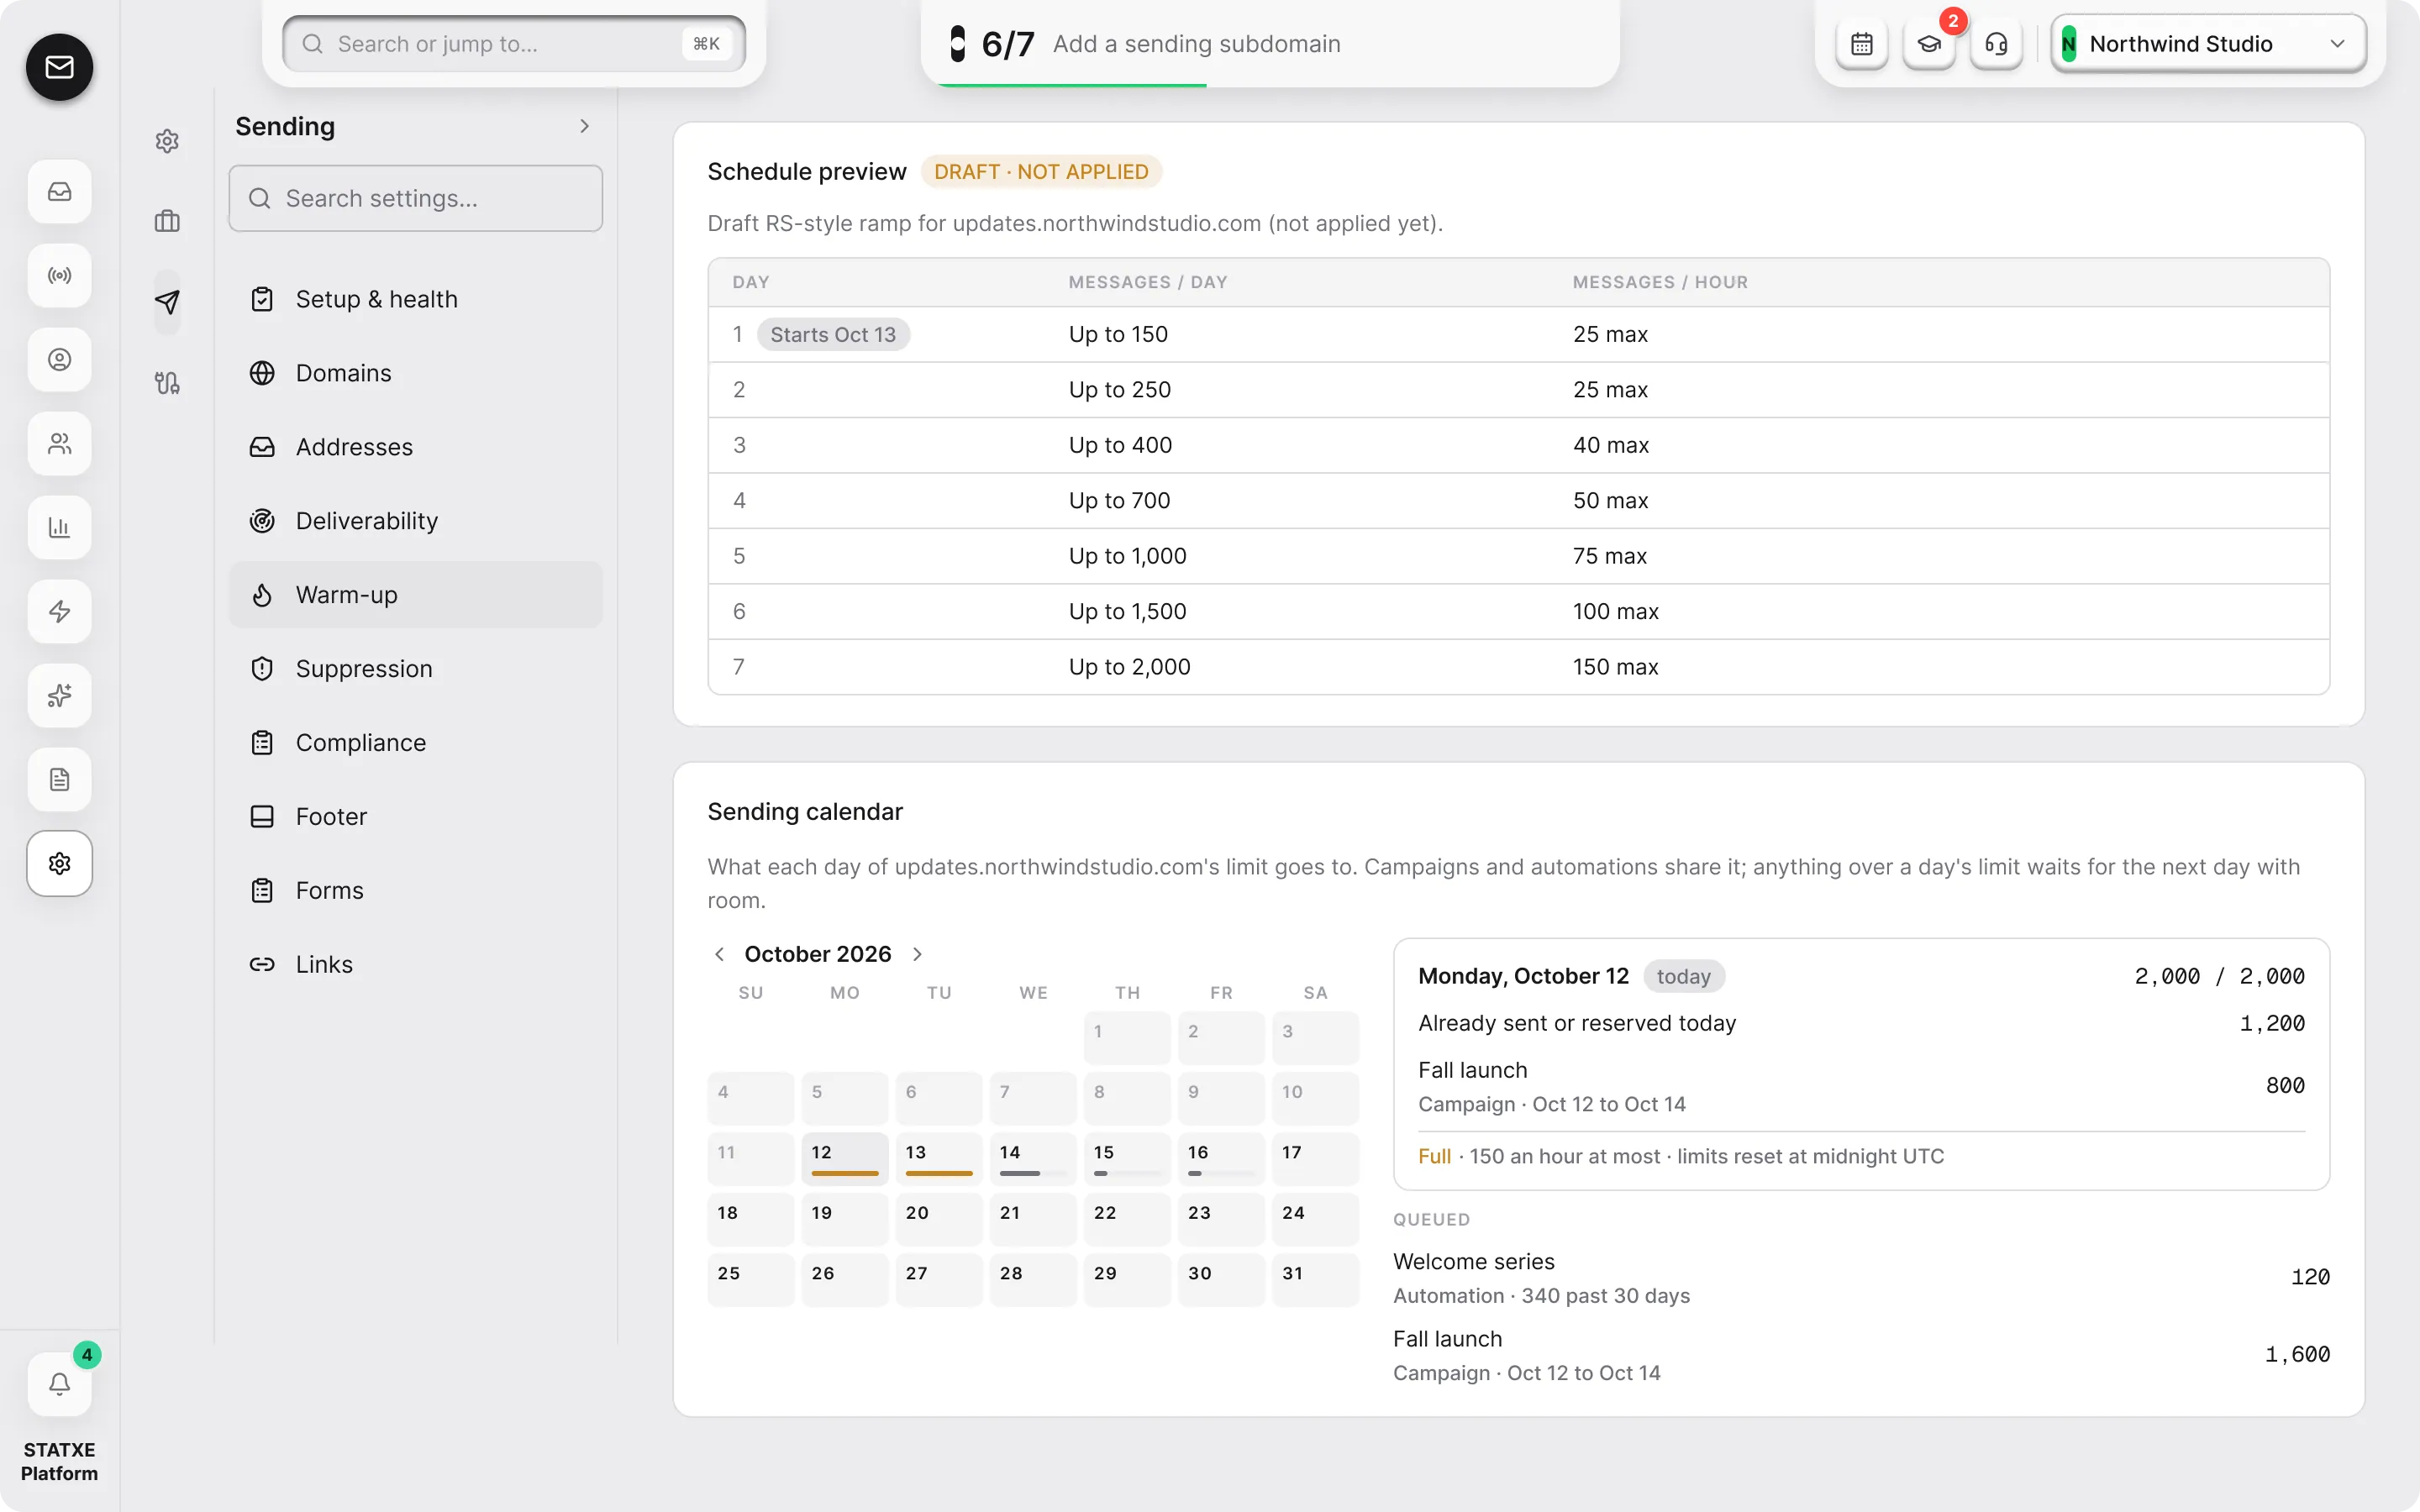
Task: Expand the Sending panel chevron
Action: 584,126
